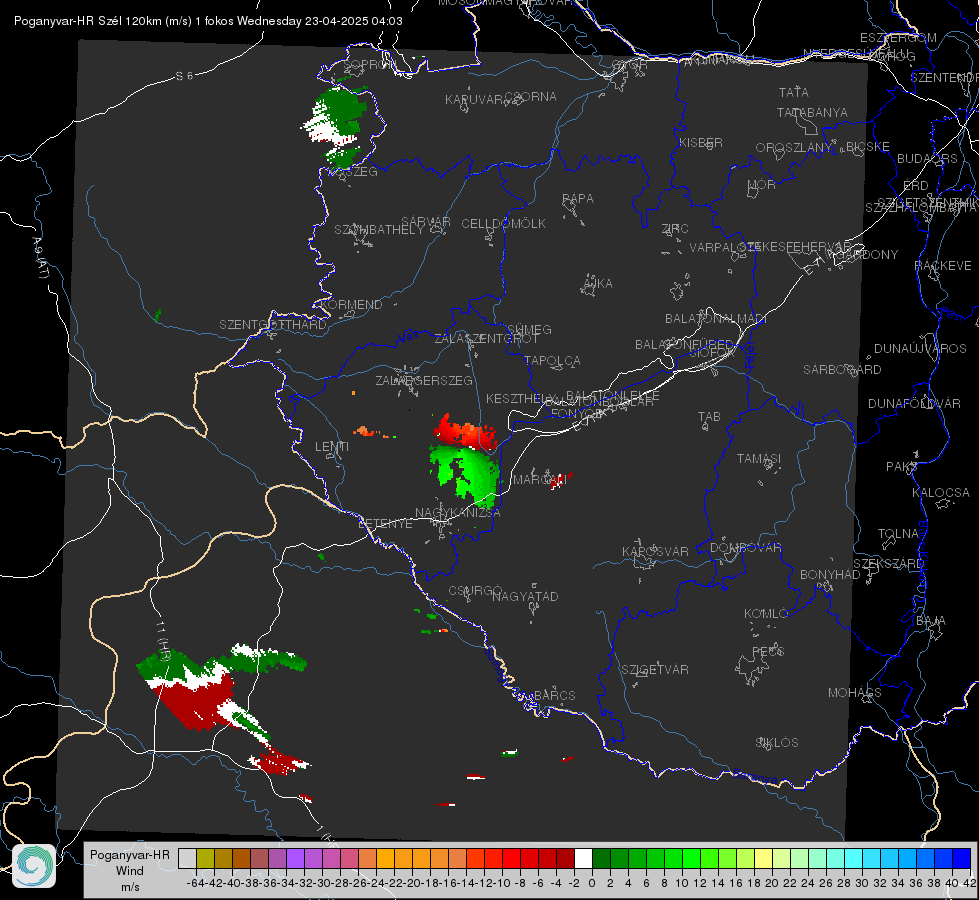Click the DOMBÓVÁR city label
Image resolution: width=979 pixels, height=900 pixels.
coord(745,548)
